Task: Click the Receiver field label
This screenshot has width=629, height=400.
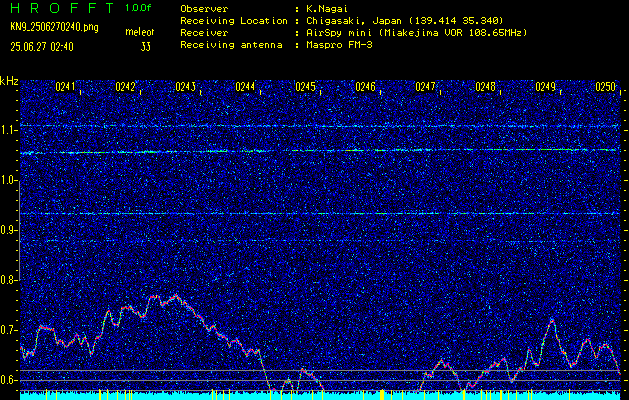Action: click(204, 33)
